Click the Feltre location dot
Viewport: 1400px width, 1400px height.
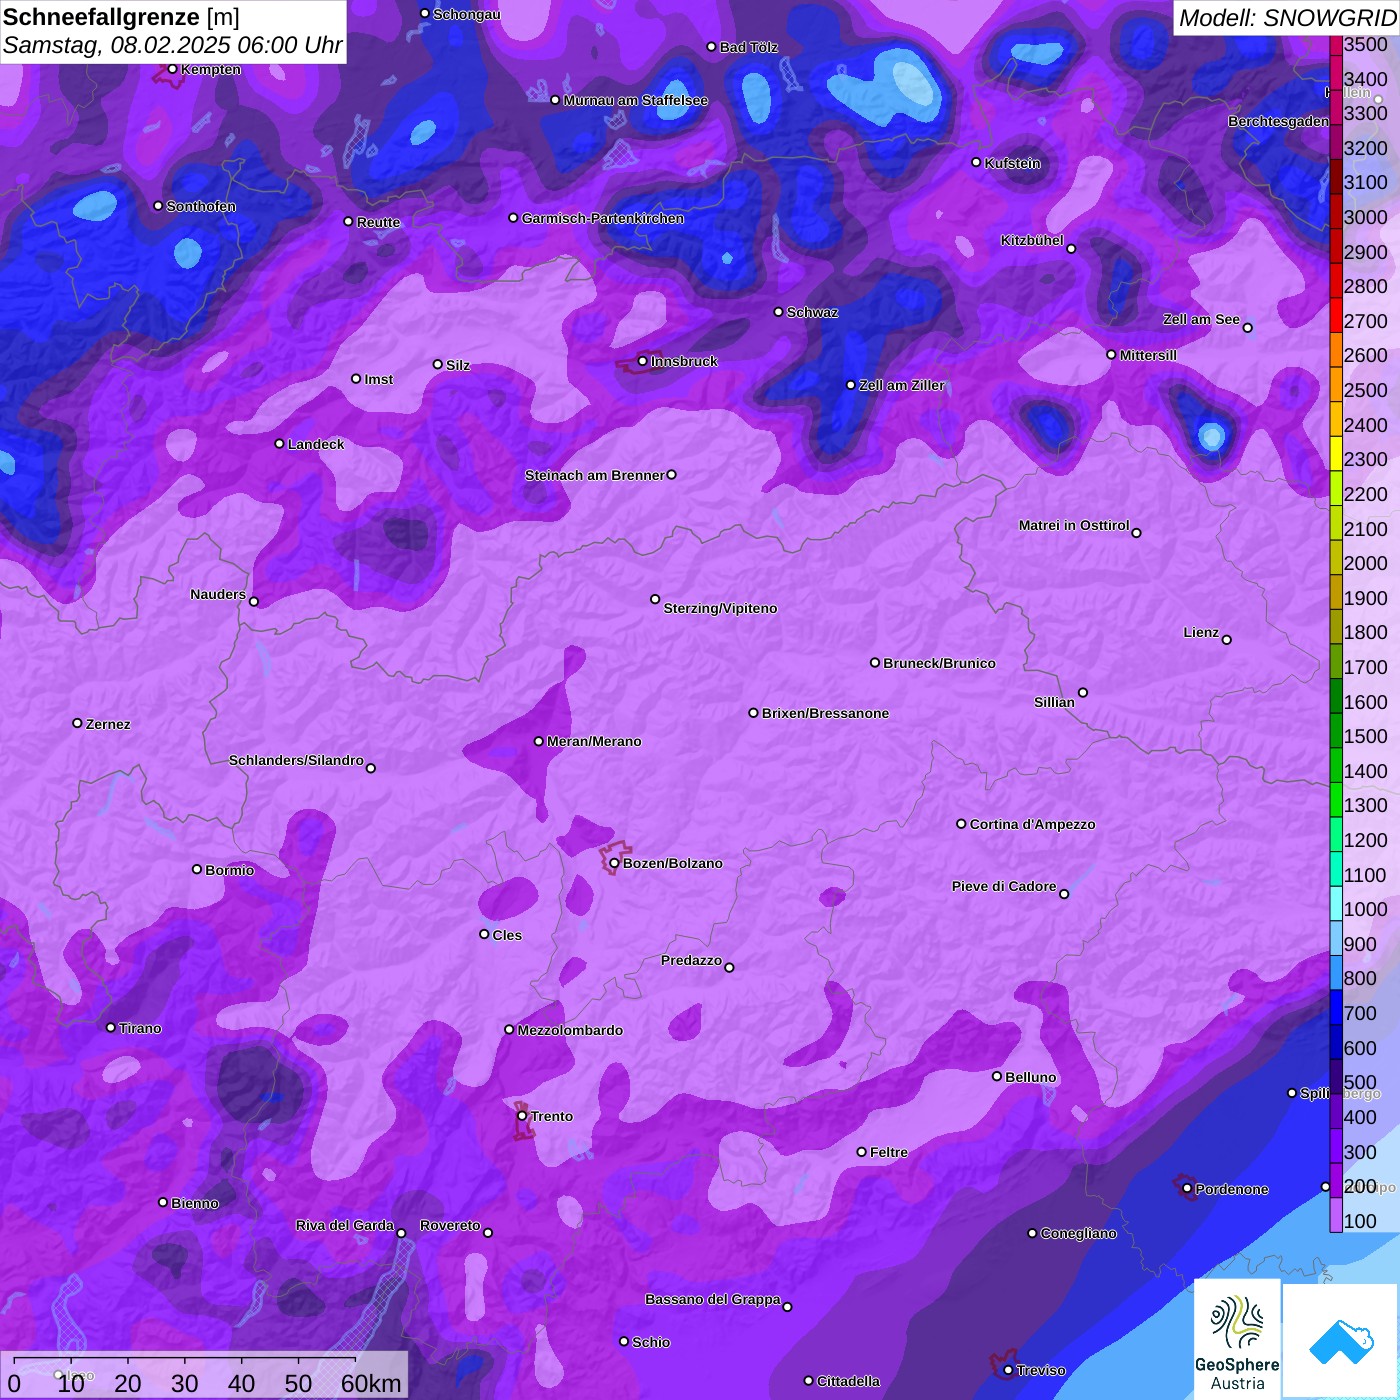click(861, 1152)
